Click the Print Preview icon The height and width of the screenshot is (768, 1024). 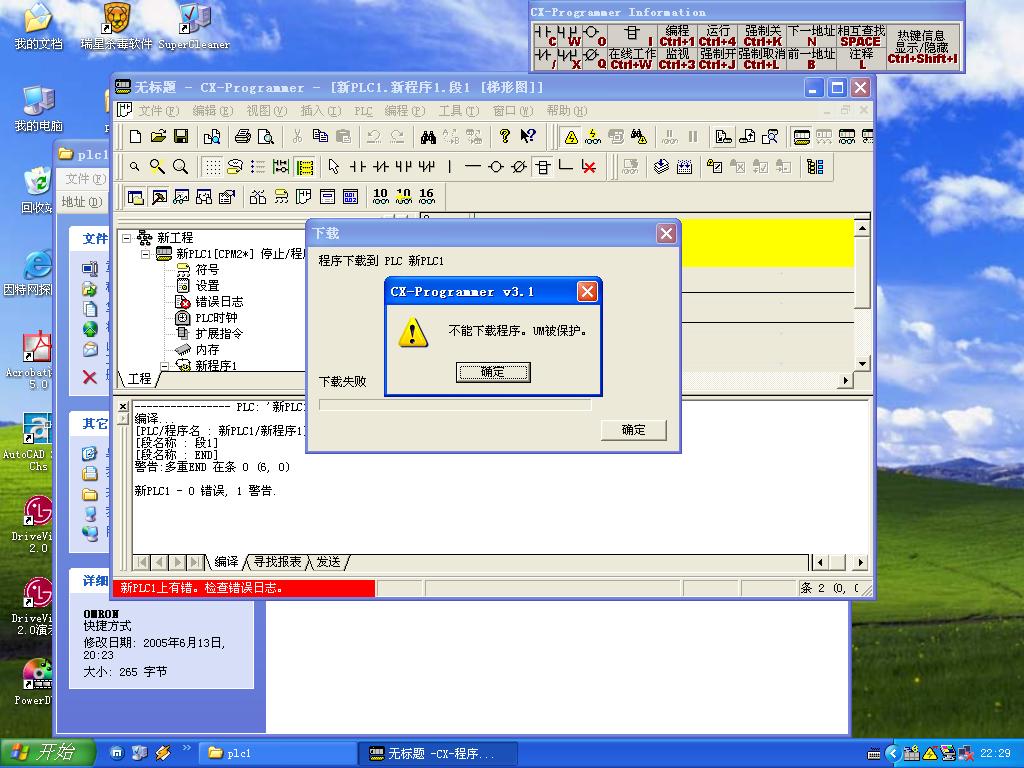click(x=266, y=136)
